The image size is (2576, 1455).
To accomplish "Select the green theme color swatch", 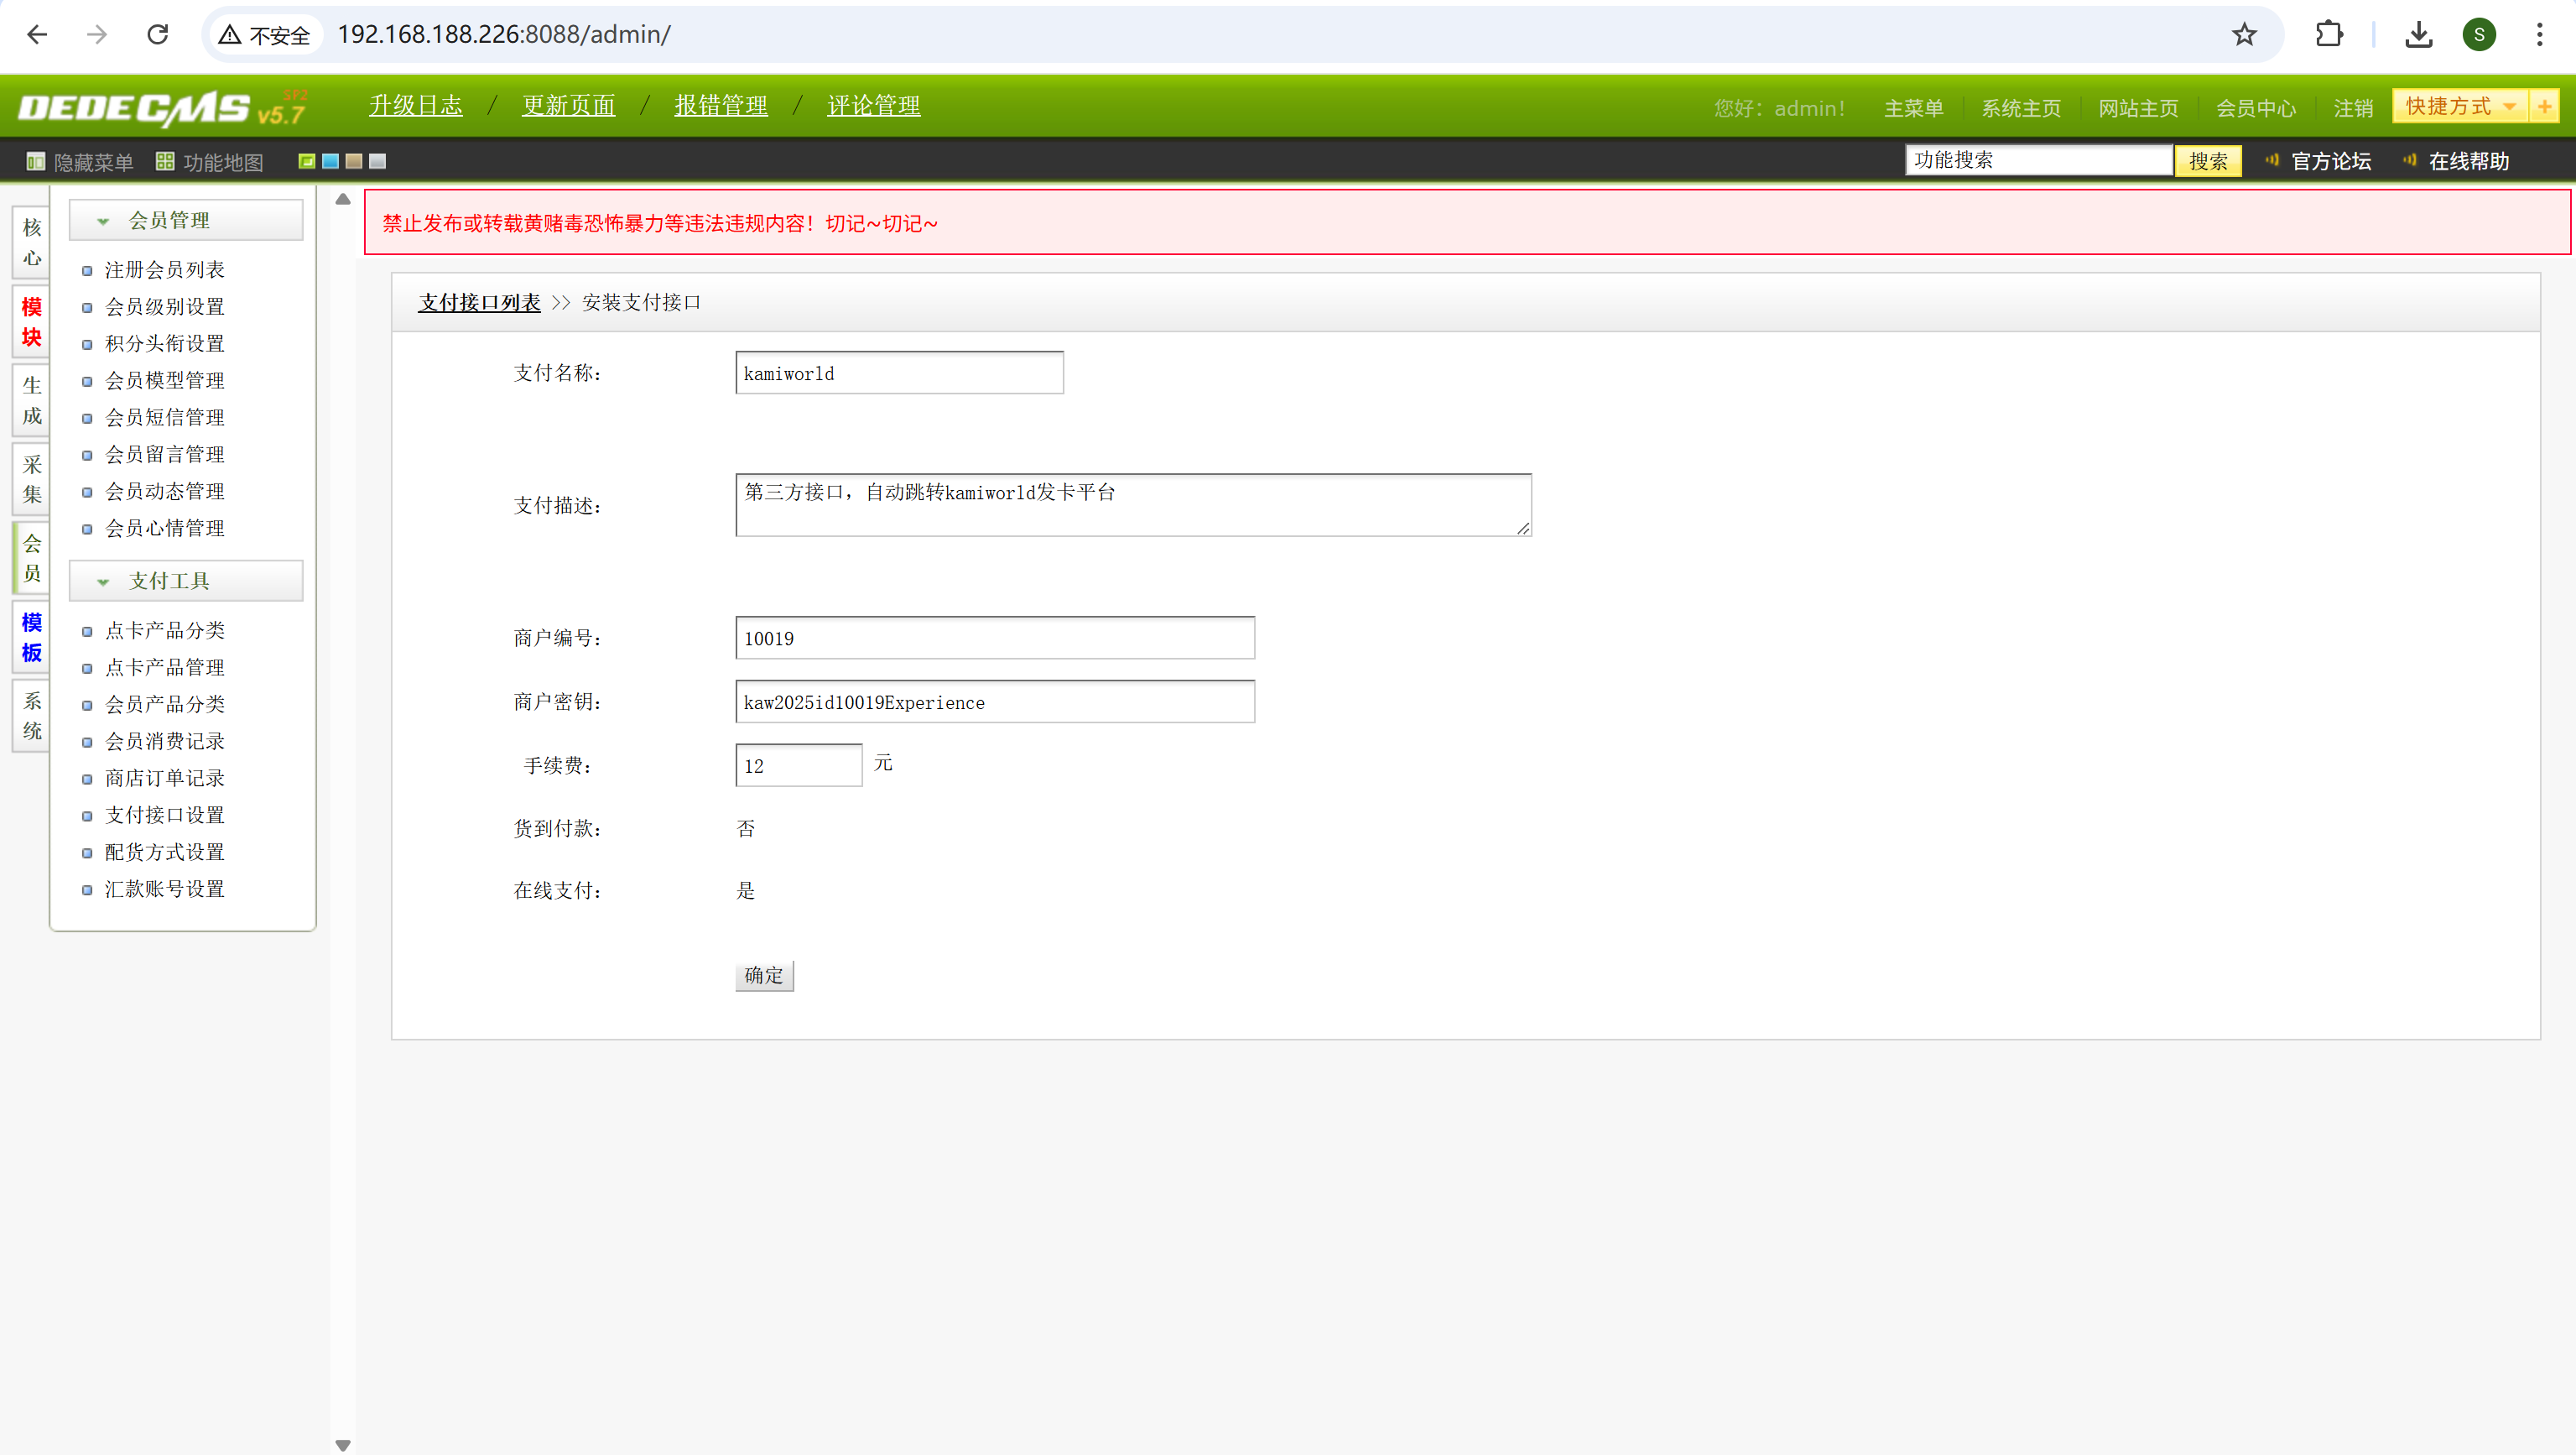I will click(x=307, y=161).
